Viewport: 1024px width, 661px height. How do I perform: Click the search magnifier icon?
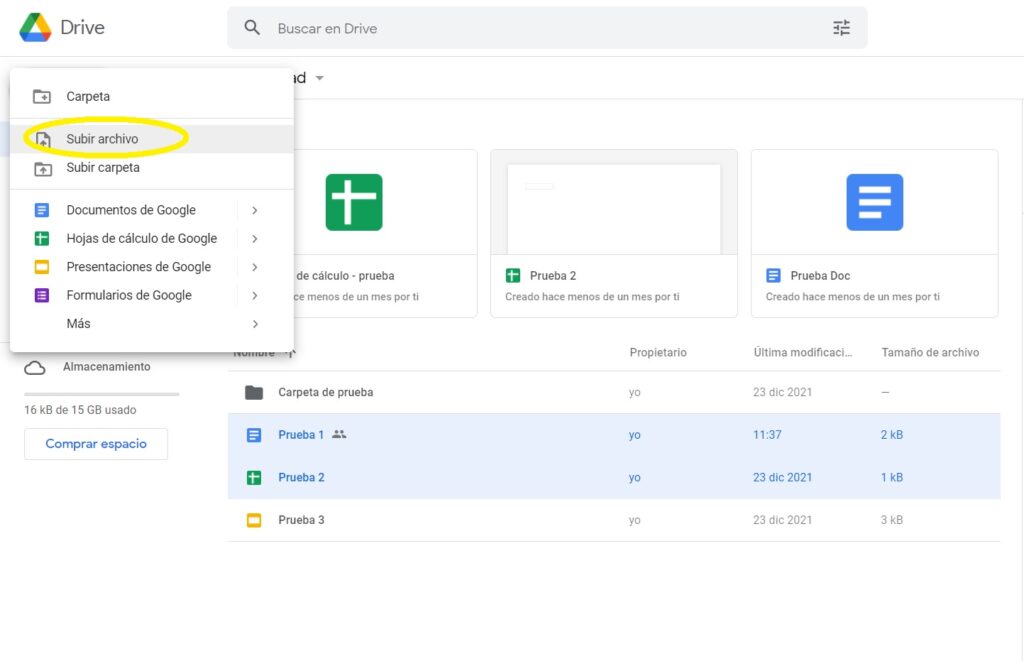[252, 28]
